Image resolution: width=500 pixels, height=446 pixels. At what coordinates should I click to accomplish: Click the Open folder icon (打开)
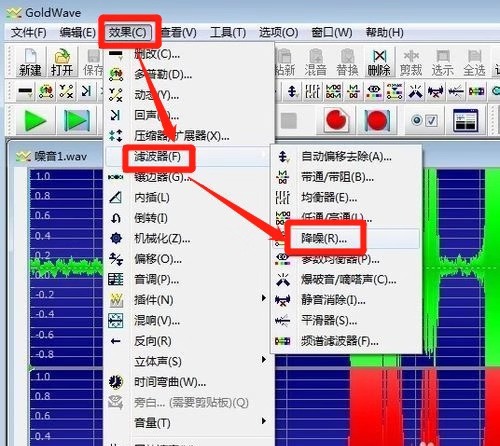62,62
